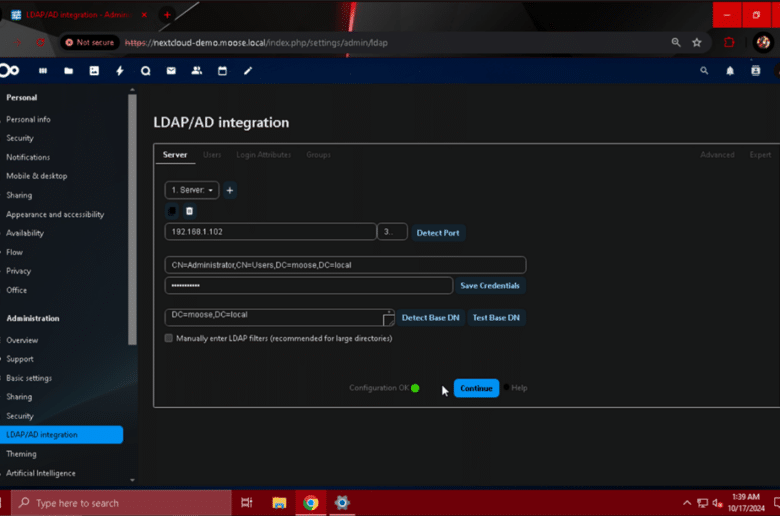Image resolution: width=780 pixels, height=516 pixels.
Task: Open Theming settings
Action: 21,454
